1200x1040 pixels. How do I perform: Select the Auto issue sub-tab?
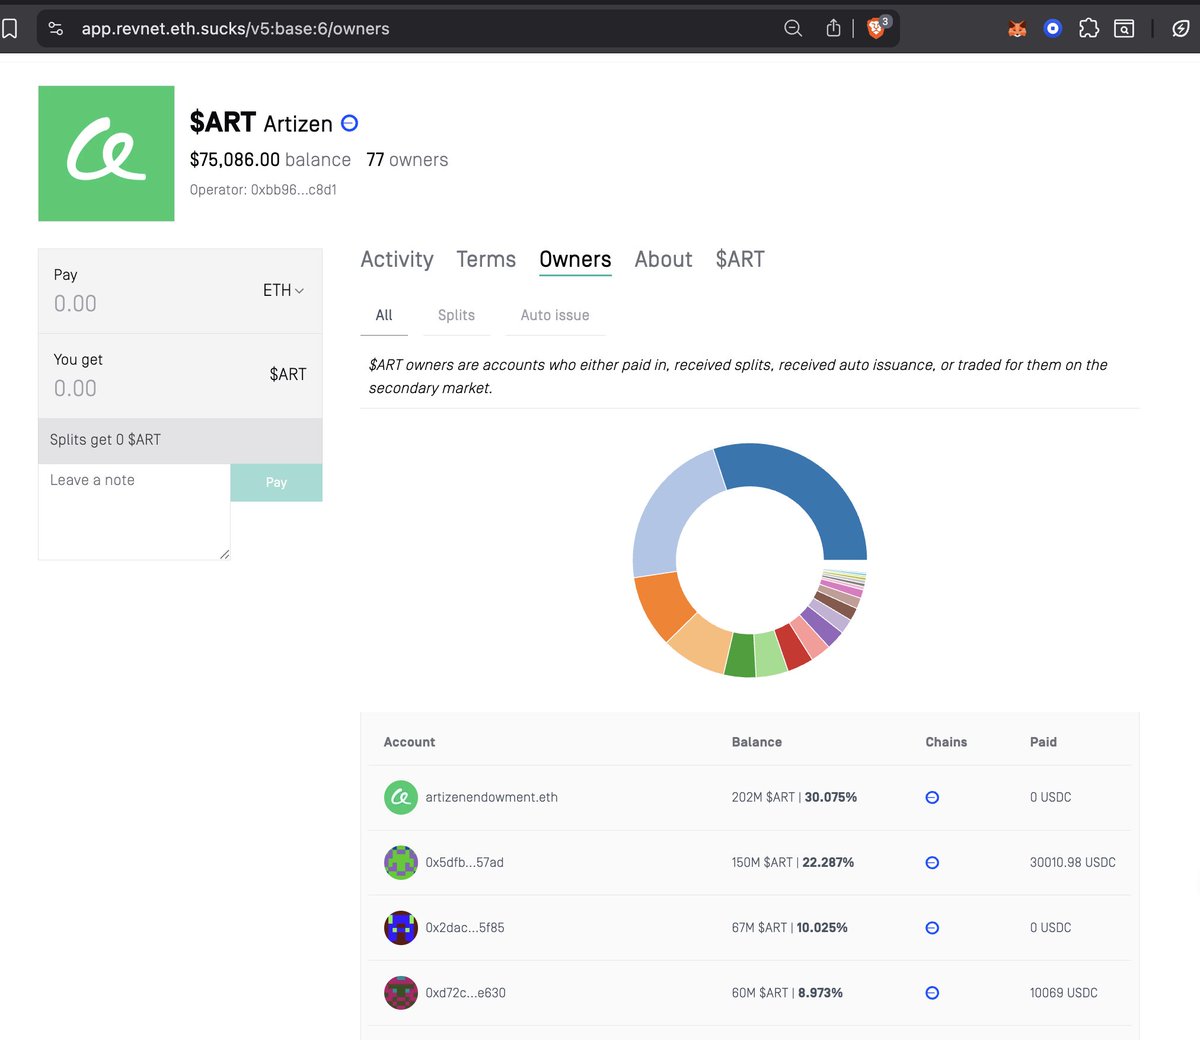tap(555, 315)
